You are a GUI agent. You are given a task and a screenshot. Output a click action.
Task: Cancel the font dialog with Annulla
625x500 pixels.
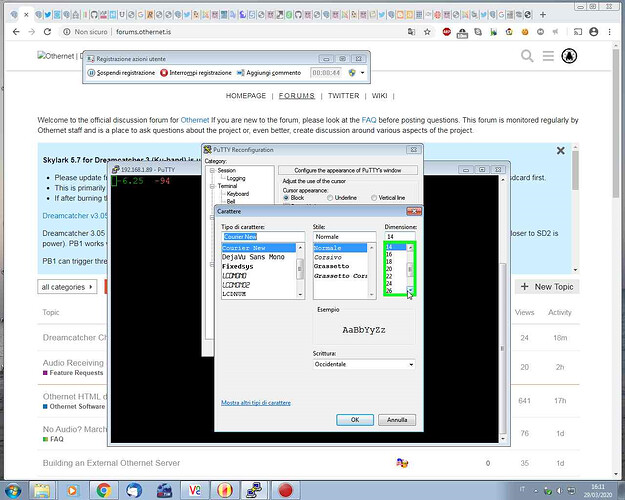[x=397, y=420]
